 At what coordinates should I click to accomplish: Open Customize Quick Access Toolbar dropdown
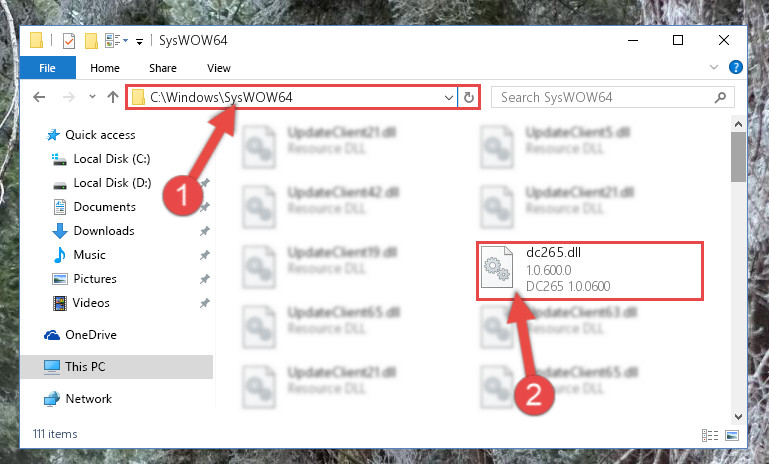pos(139,42)
